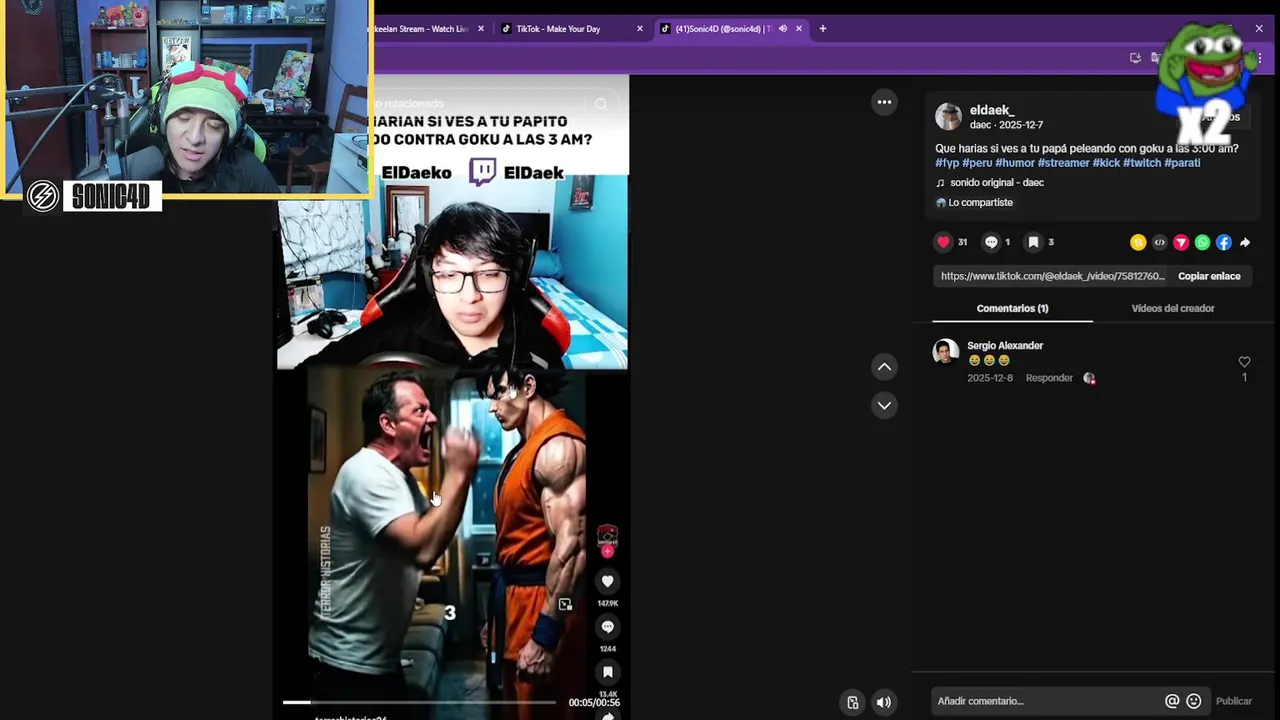Open the #parati hashtag
Screen dimensions: 1280x720
pyautogui.click(x=1182, y=162)
